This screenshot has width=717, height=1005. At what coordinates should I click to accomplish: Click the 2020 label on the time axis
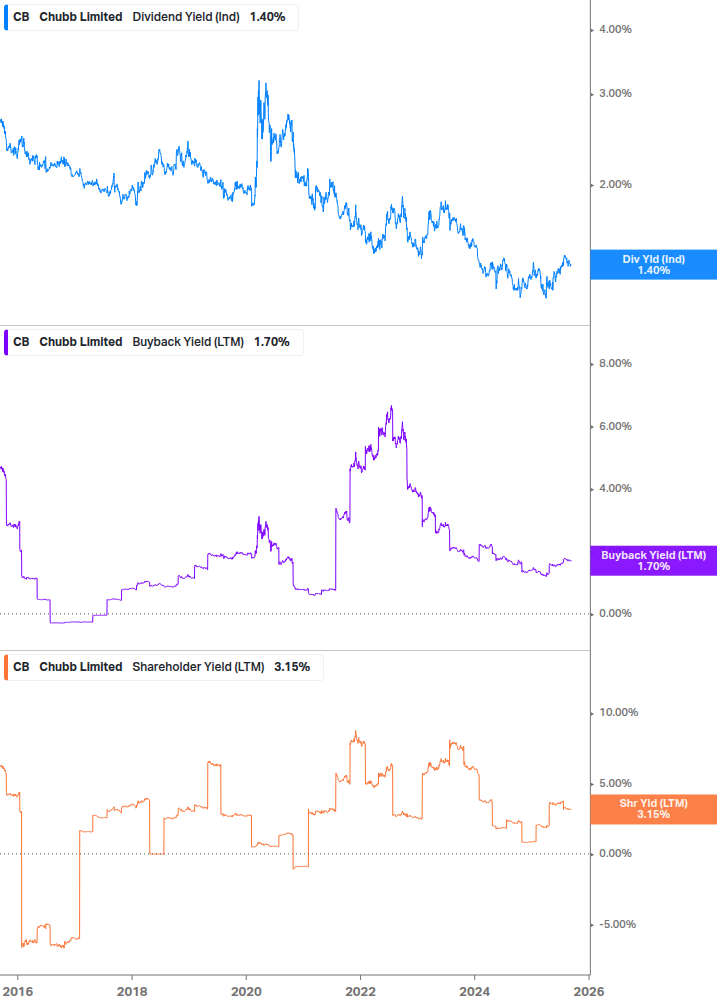(246, 992)
